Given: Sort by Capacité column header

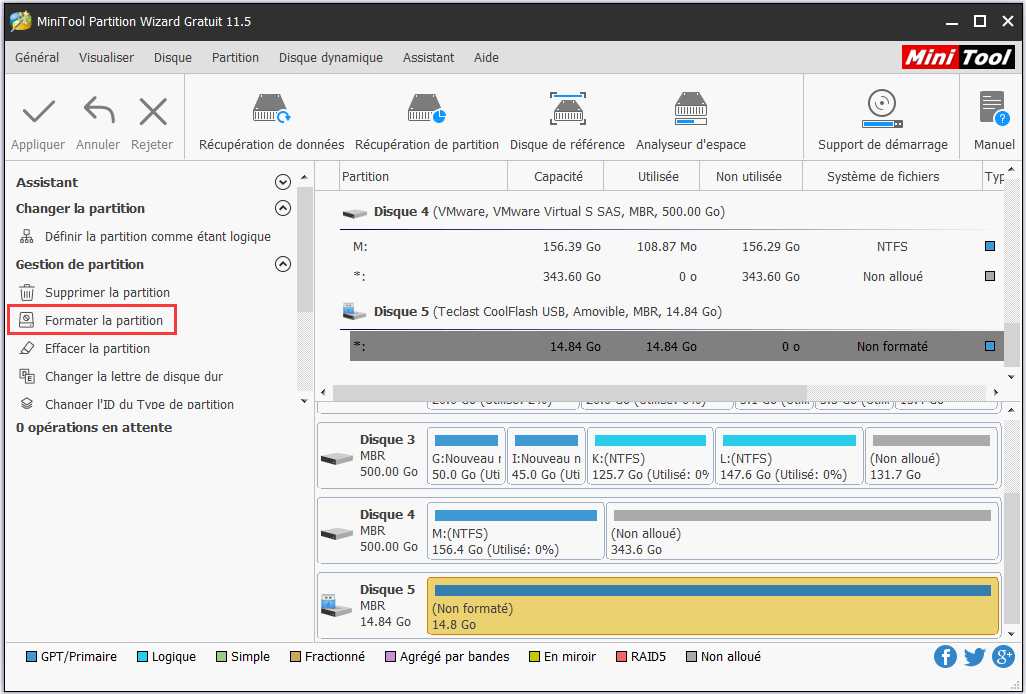Looking at the screenshot, I should point(556,177).
